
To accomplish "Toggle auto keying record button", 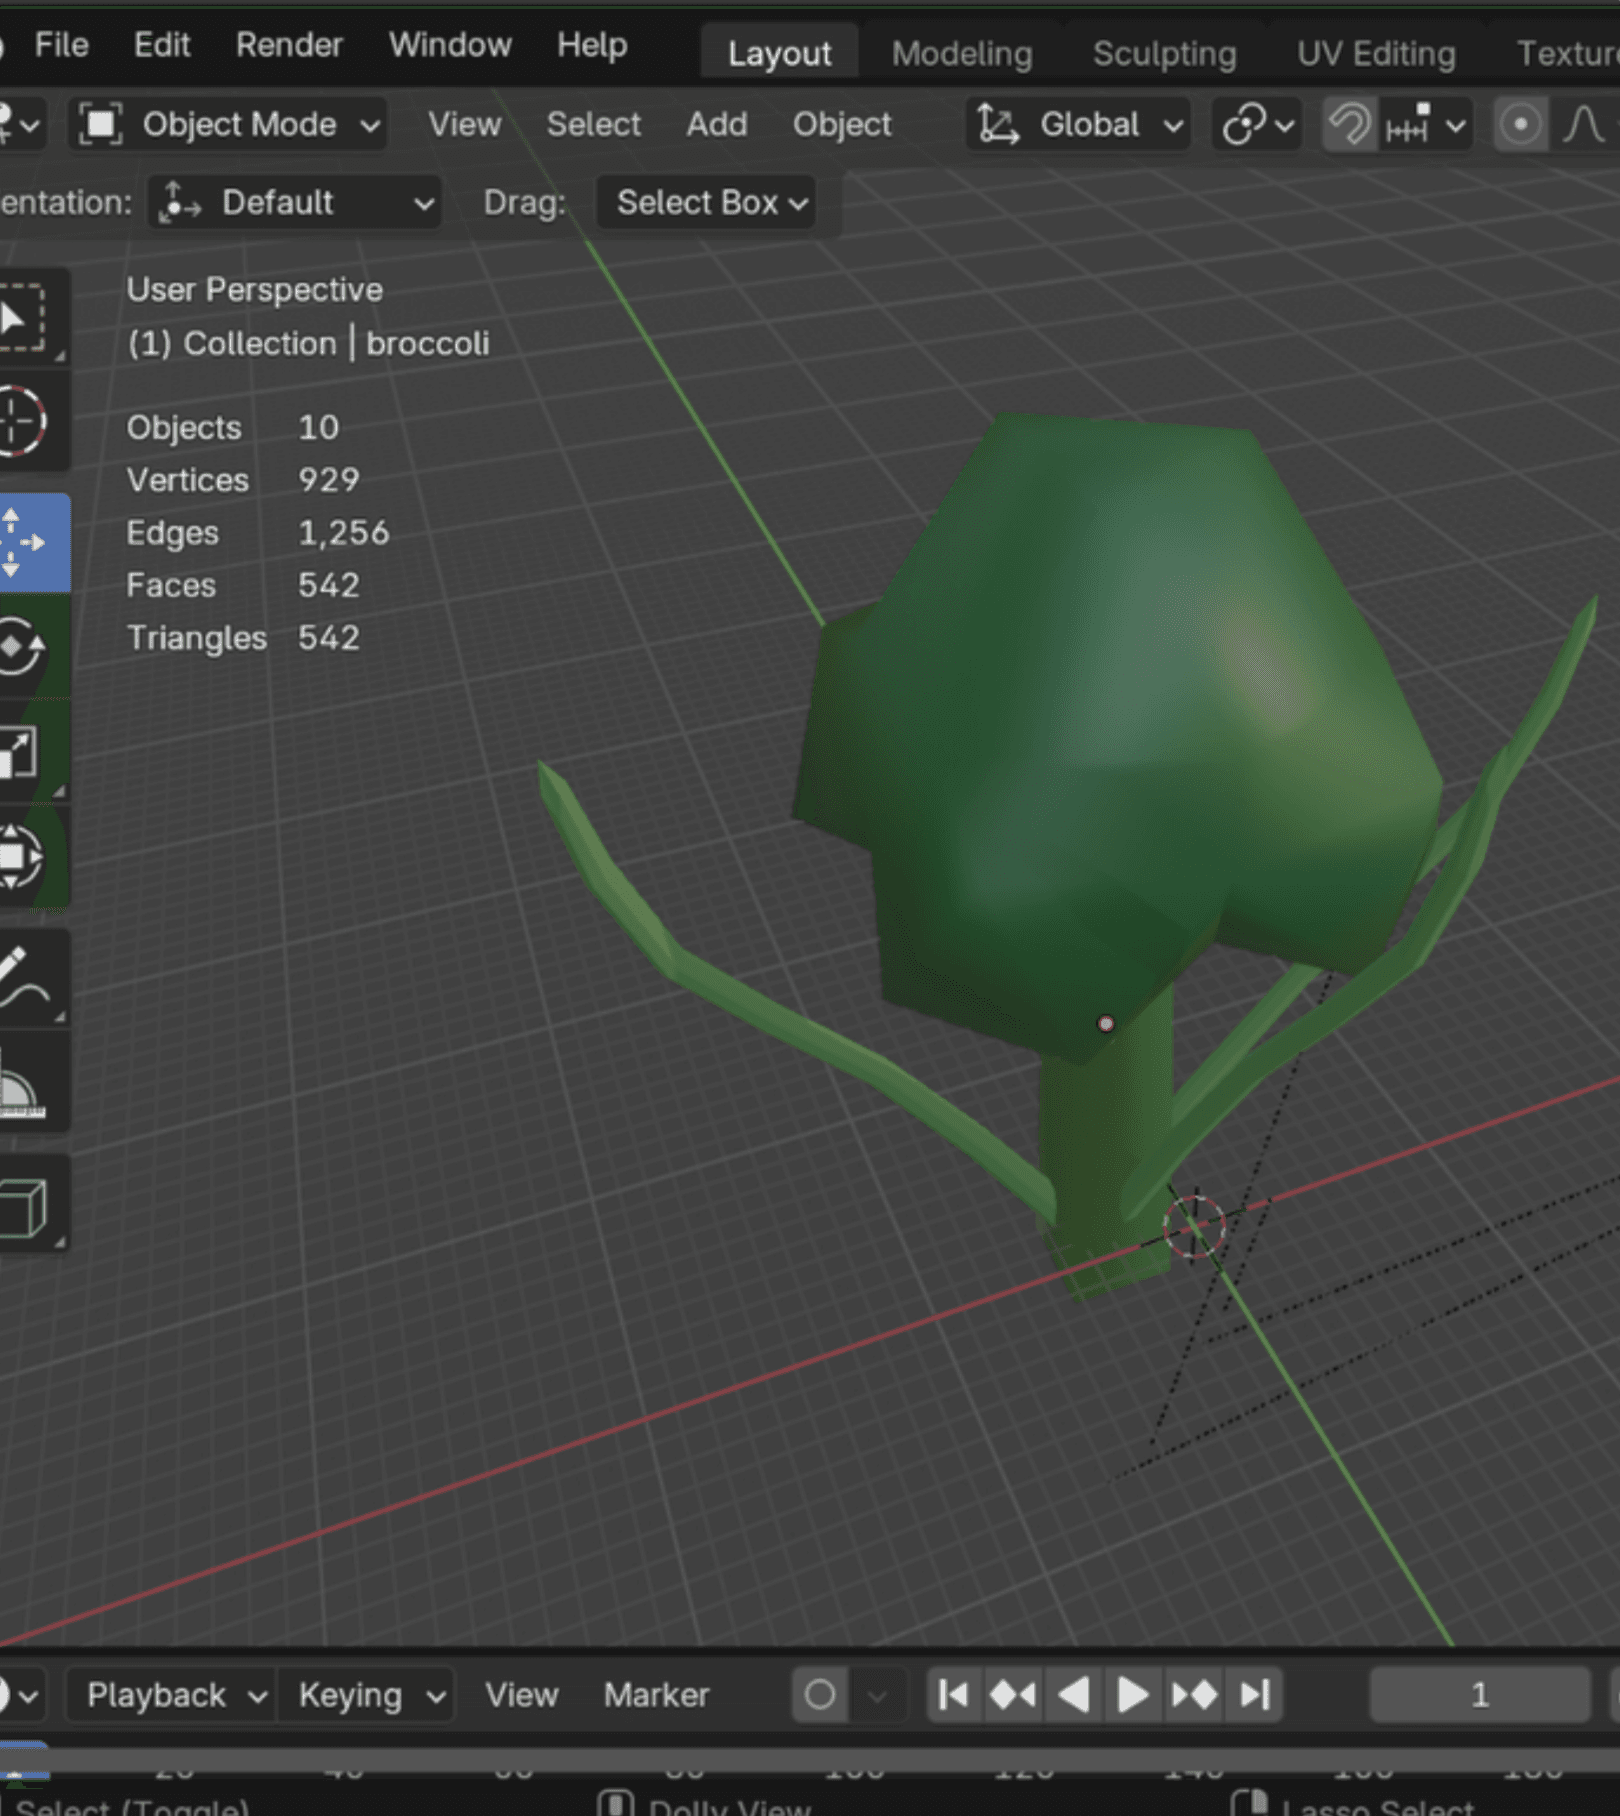I will [x=820, y=1695].
